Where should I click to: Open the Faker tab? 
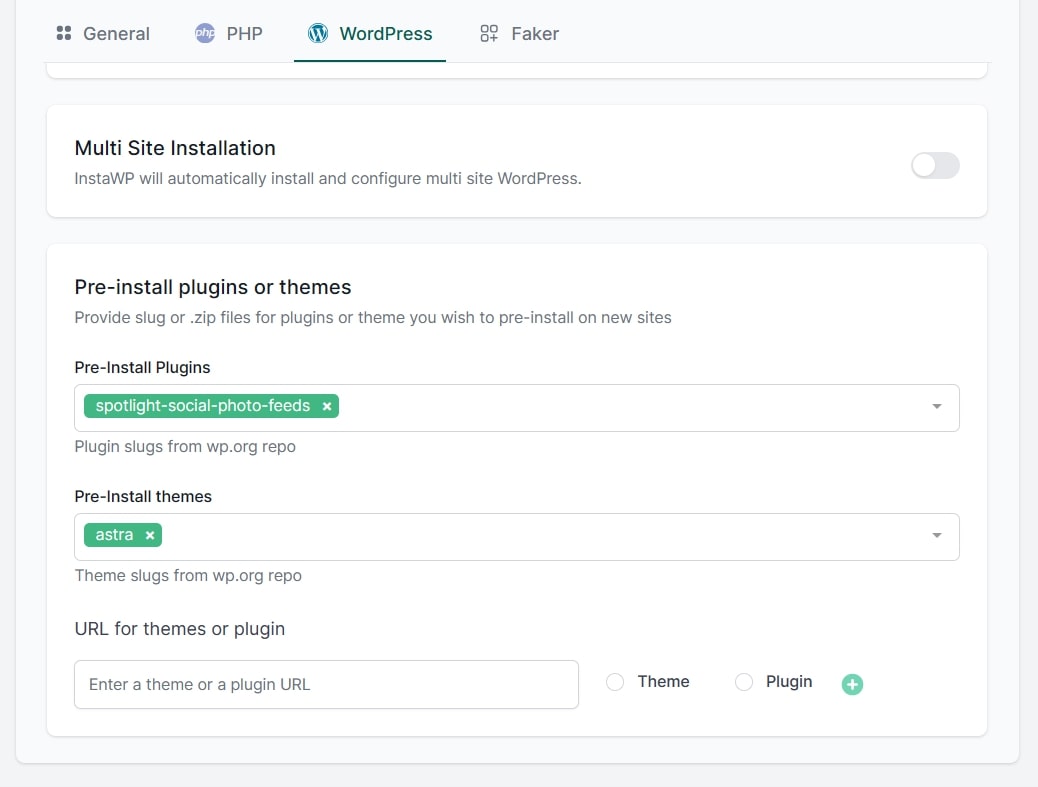point(519,34)
